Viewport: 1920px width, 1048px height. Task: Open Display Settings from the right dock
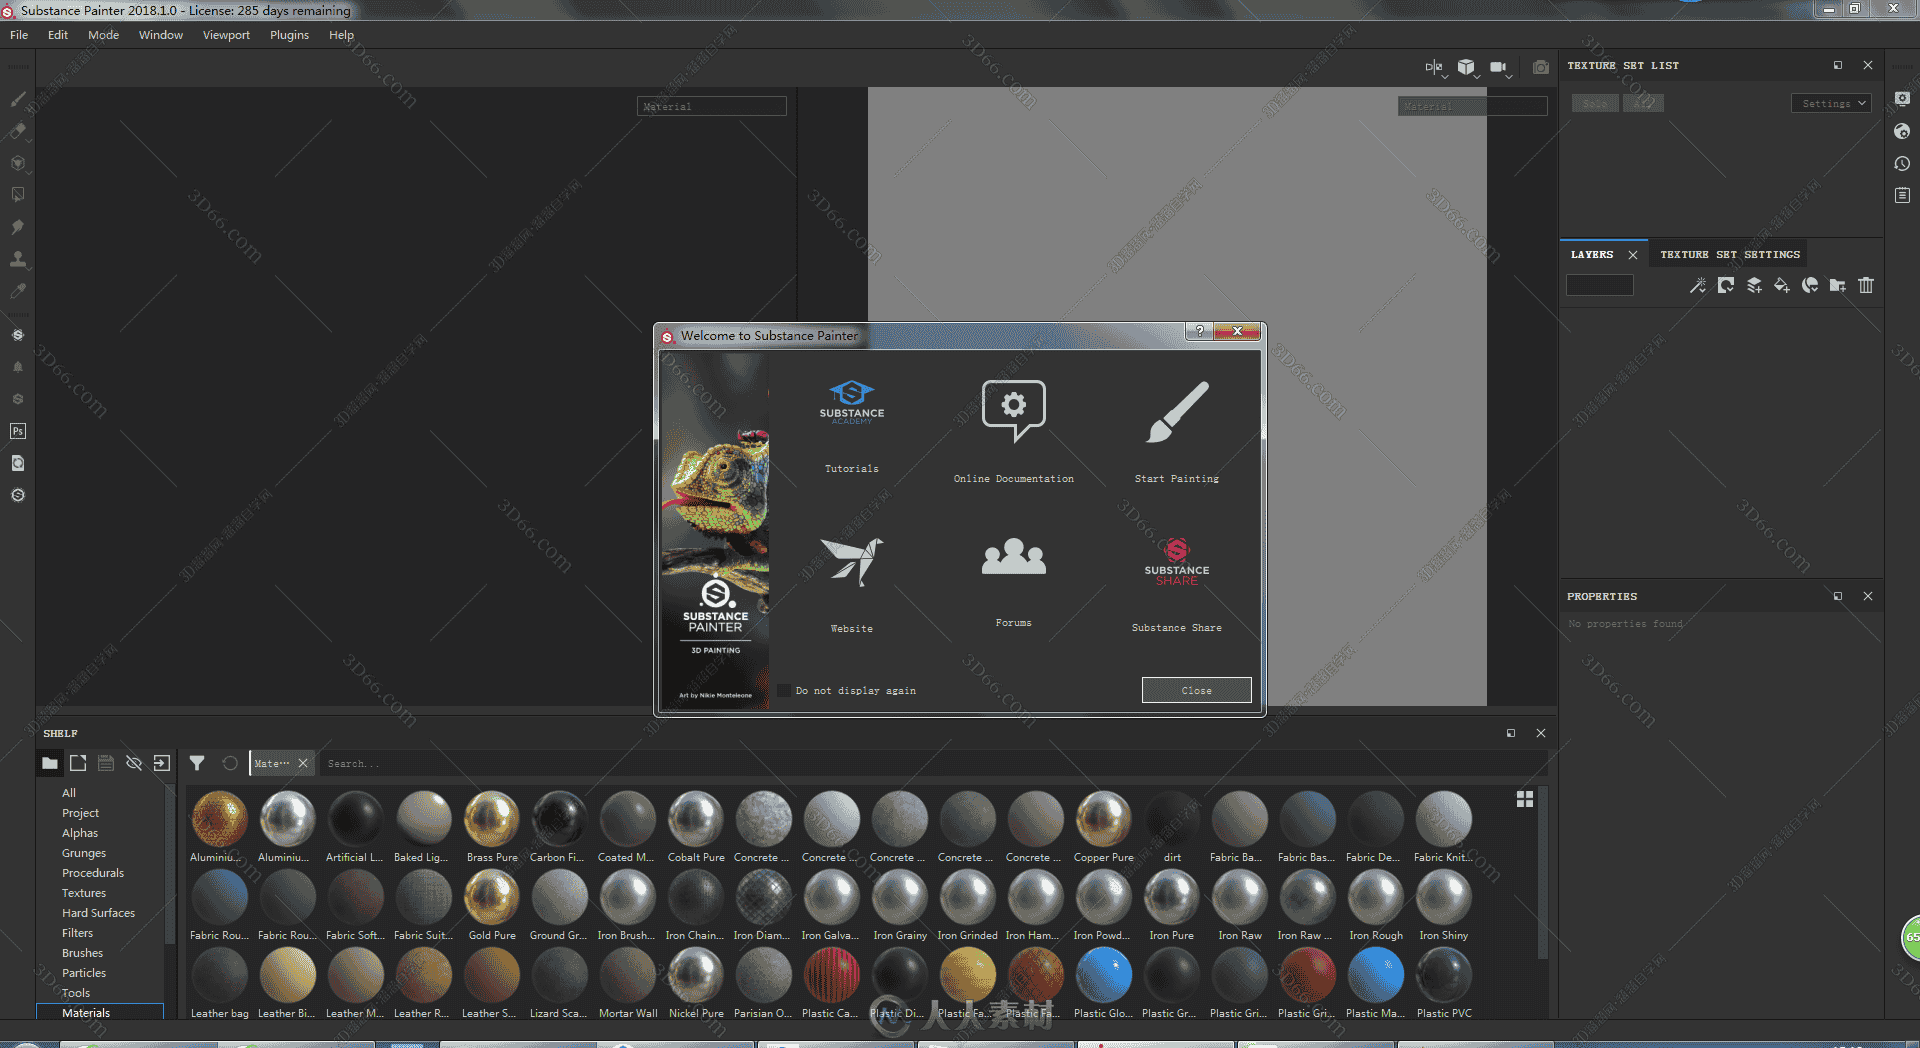[1902, 99]
